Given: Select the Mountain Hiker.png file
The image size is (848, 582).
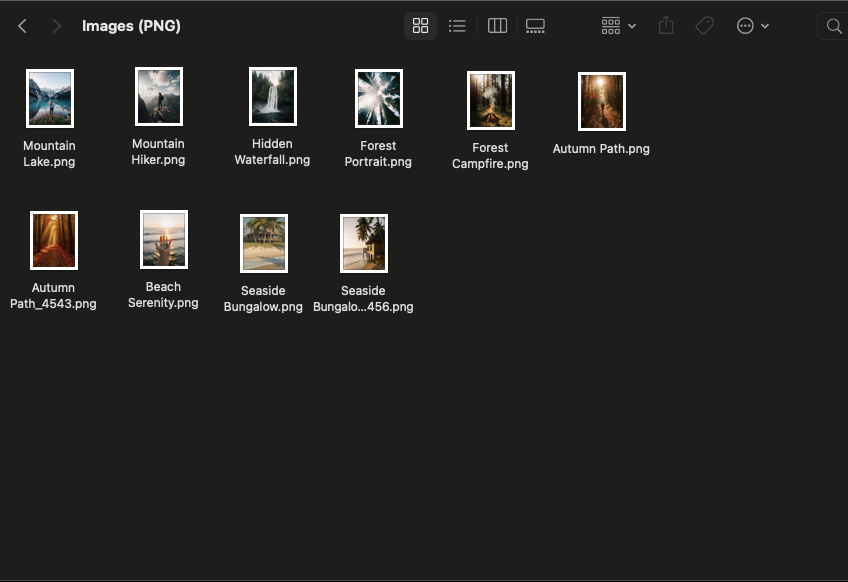Looking at the screenshot, I should pyautogui.click(x=158, y=96).
